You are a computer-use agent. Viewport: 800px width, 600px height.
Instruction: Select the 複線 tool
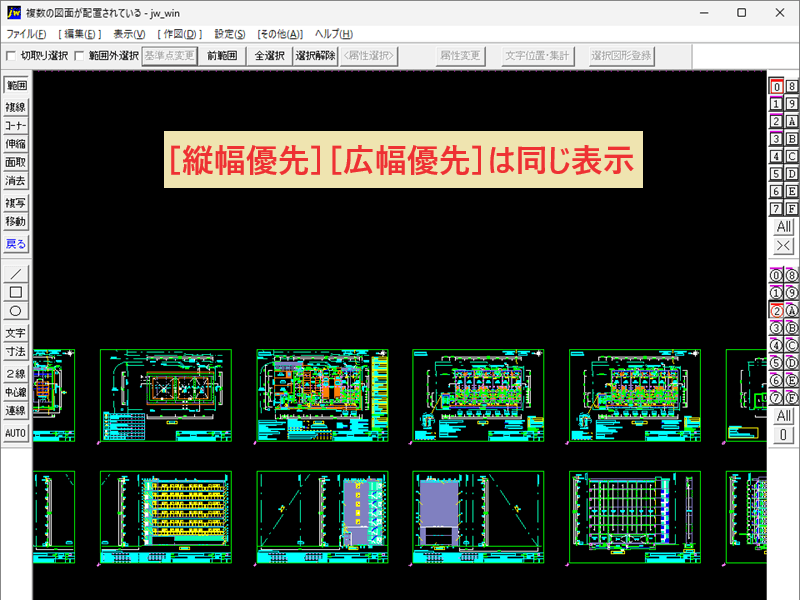[16, 107]
